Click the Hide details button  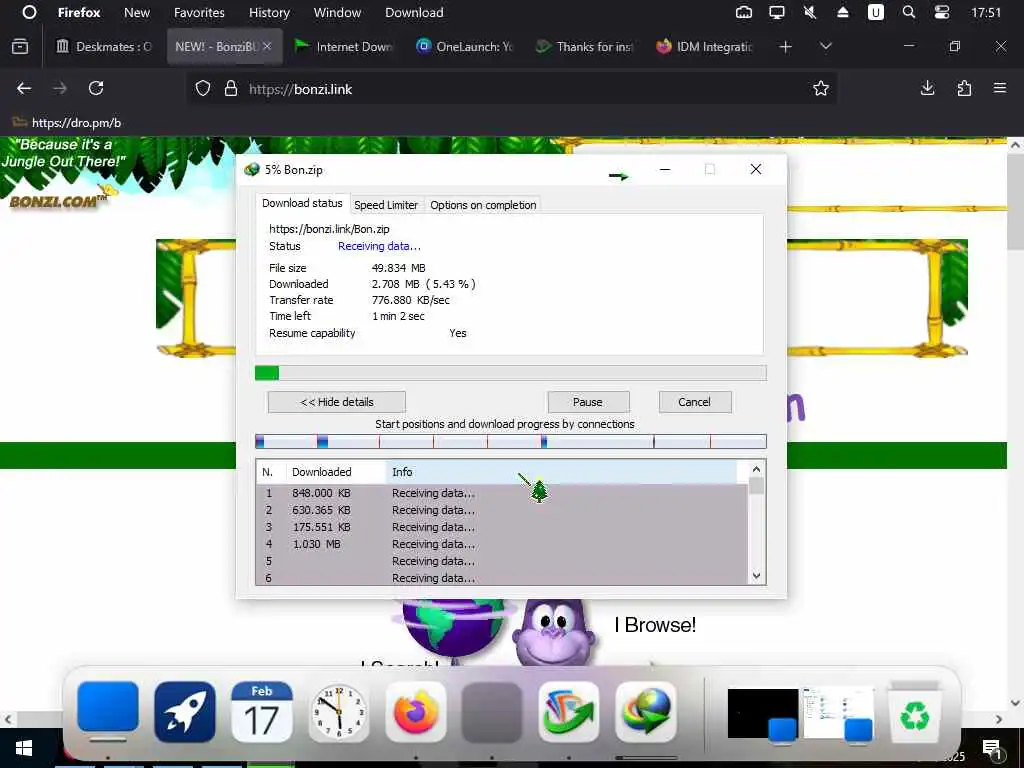337,402
